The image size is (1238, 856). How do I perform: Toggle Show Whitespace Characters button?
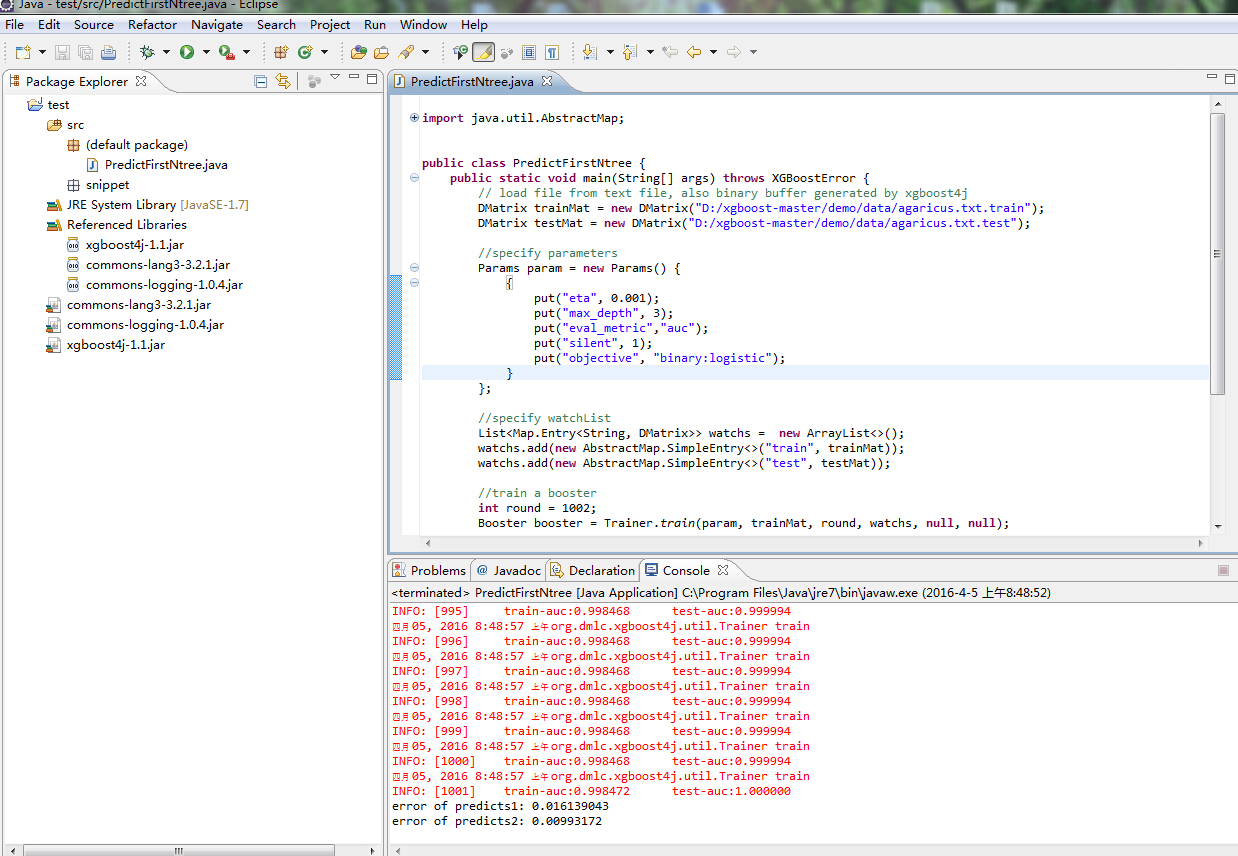pyautogui.click(x=551, y=52)
